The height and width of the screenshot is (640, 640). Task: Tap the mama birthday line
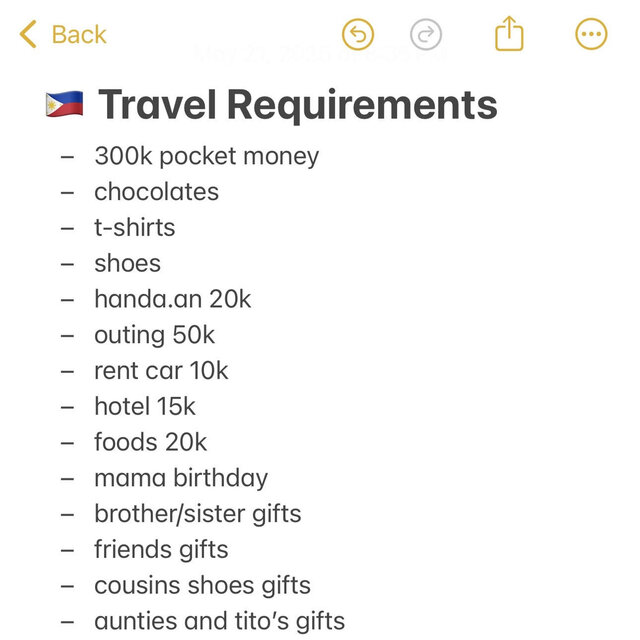pyautogui.click(x=181, y=478)
